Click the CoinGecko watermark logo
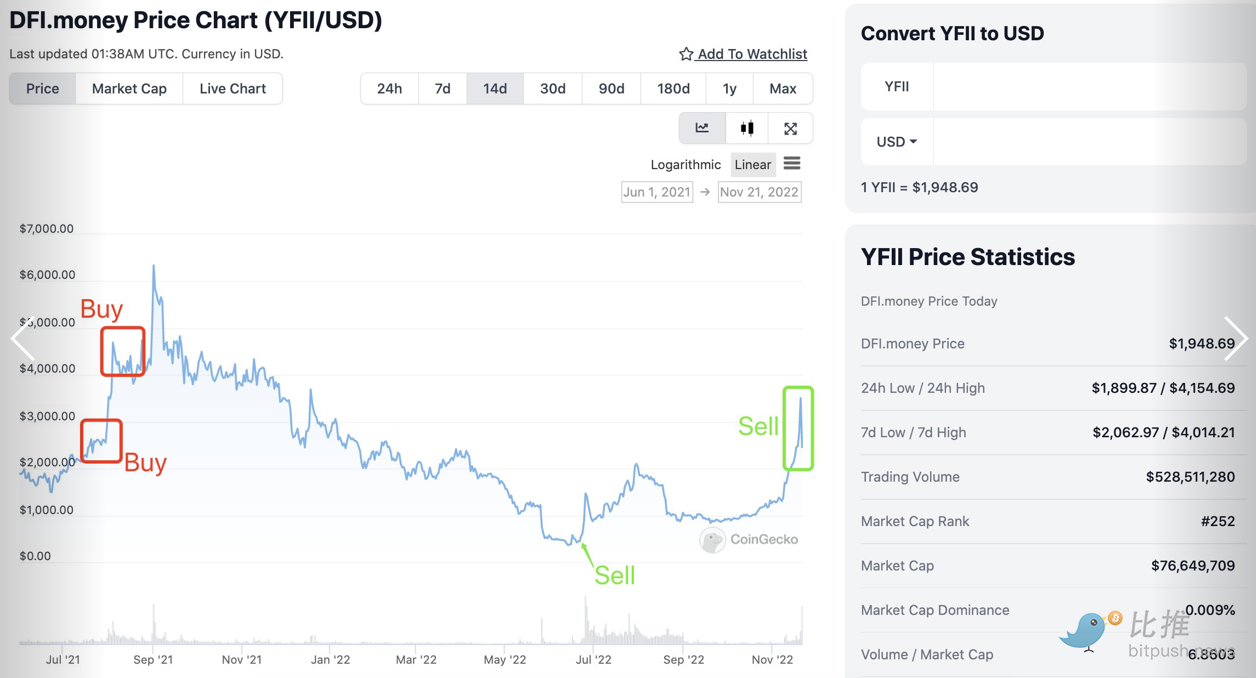 [712, 540]
